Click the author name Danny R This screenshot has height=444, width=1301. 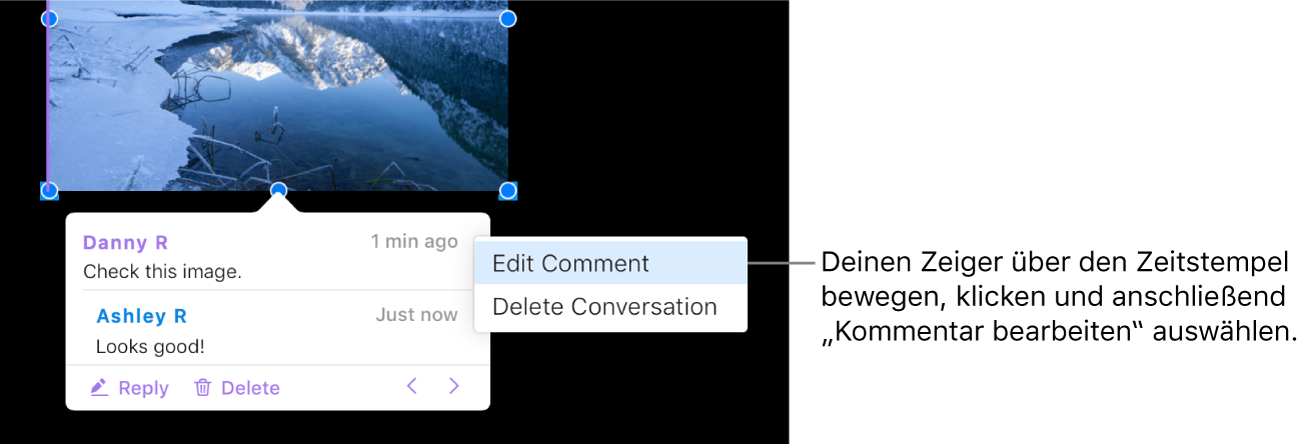click(125, 243)
